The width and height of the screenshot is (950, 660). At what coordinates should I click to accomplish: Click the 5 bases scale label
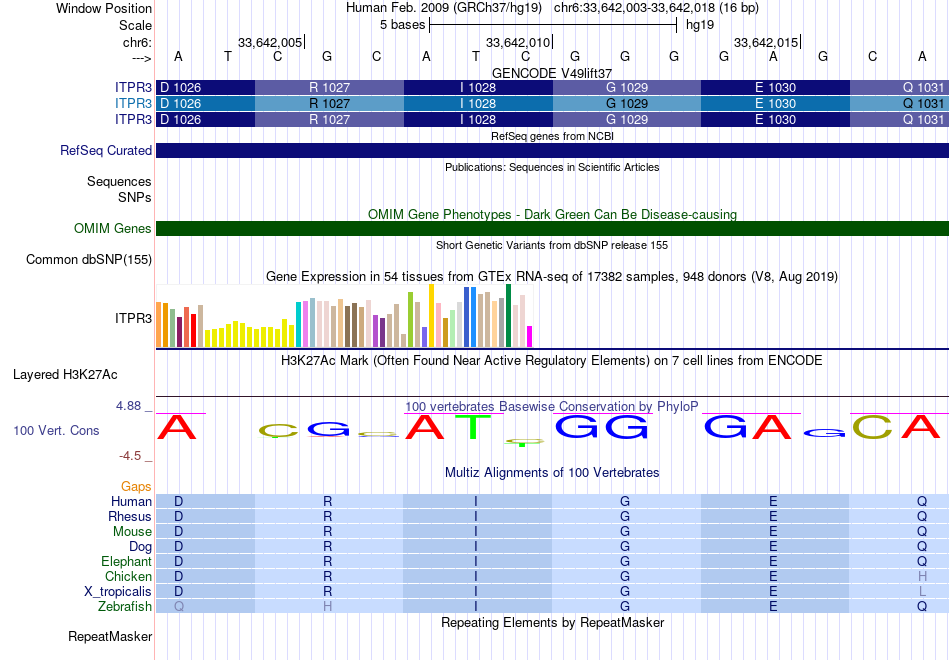402,25
